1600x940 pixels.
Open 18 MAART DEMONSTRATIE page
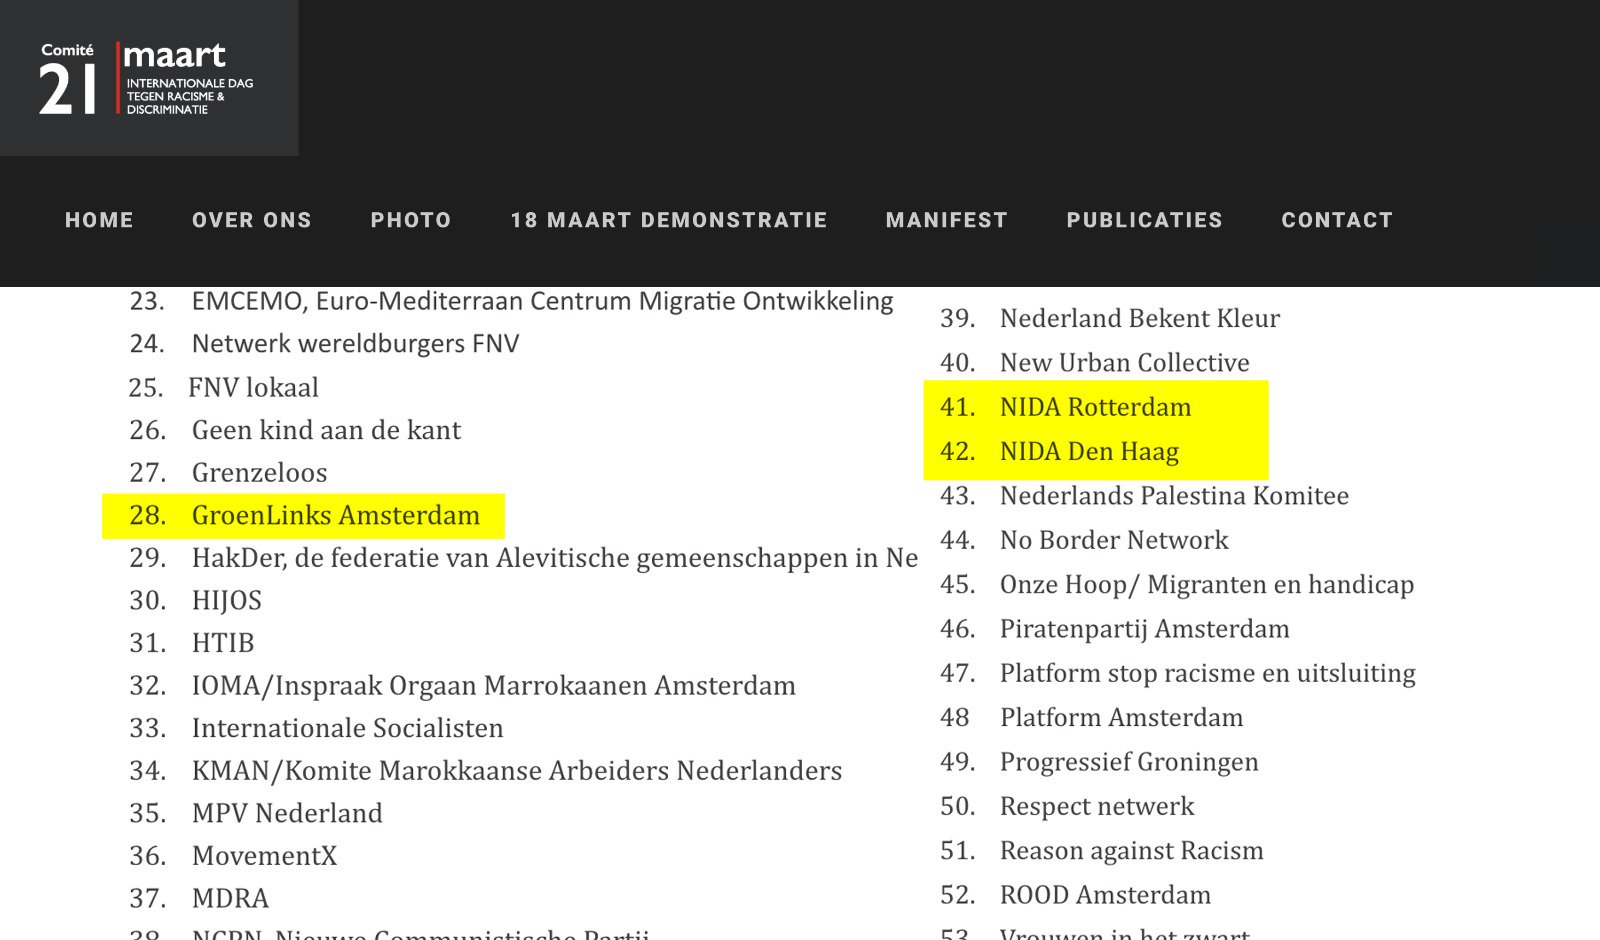(x=669, y=220)
